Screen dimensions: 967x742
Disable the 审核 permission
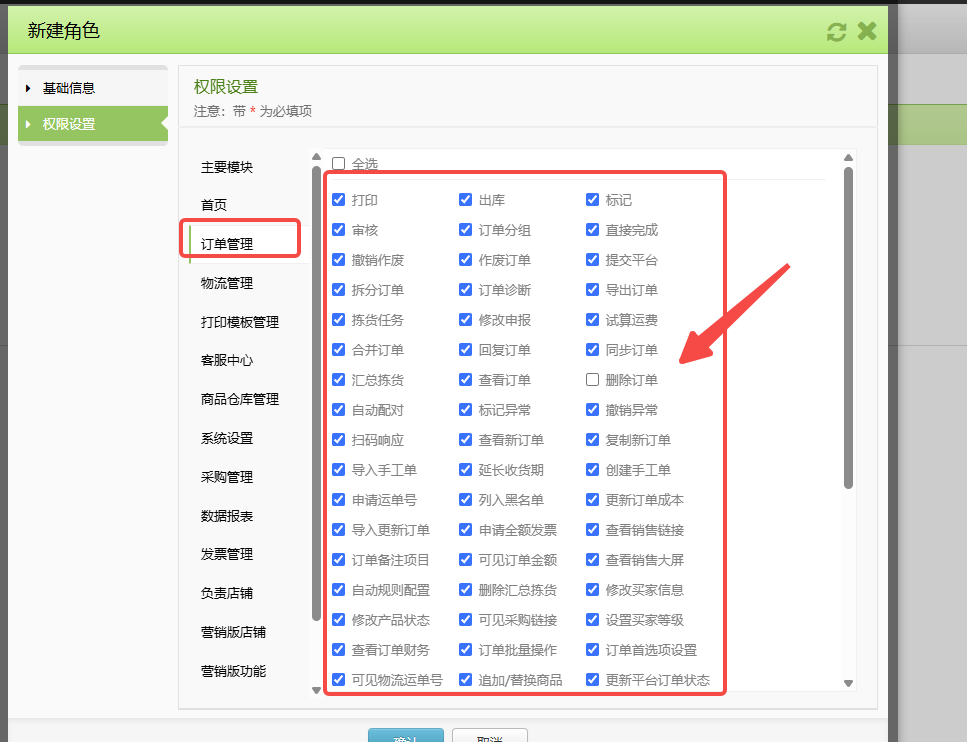coord(339,230)
